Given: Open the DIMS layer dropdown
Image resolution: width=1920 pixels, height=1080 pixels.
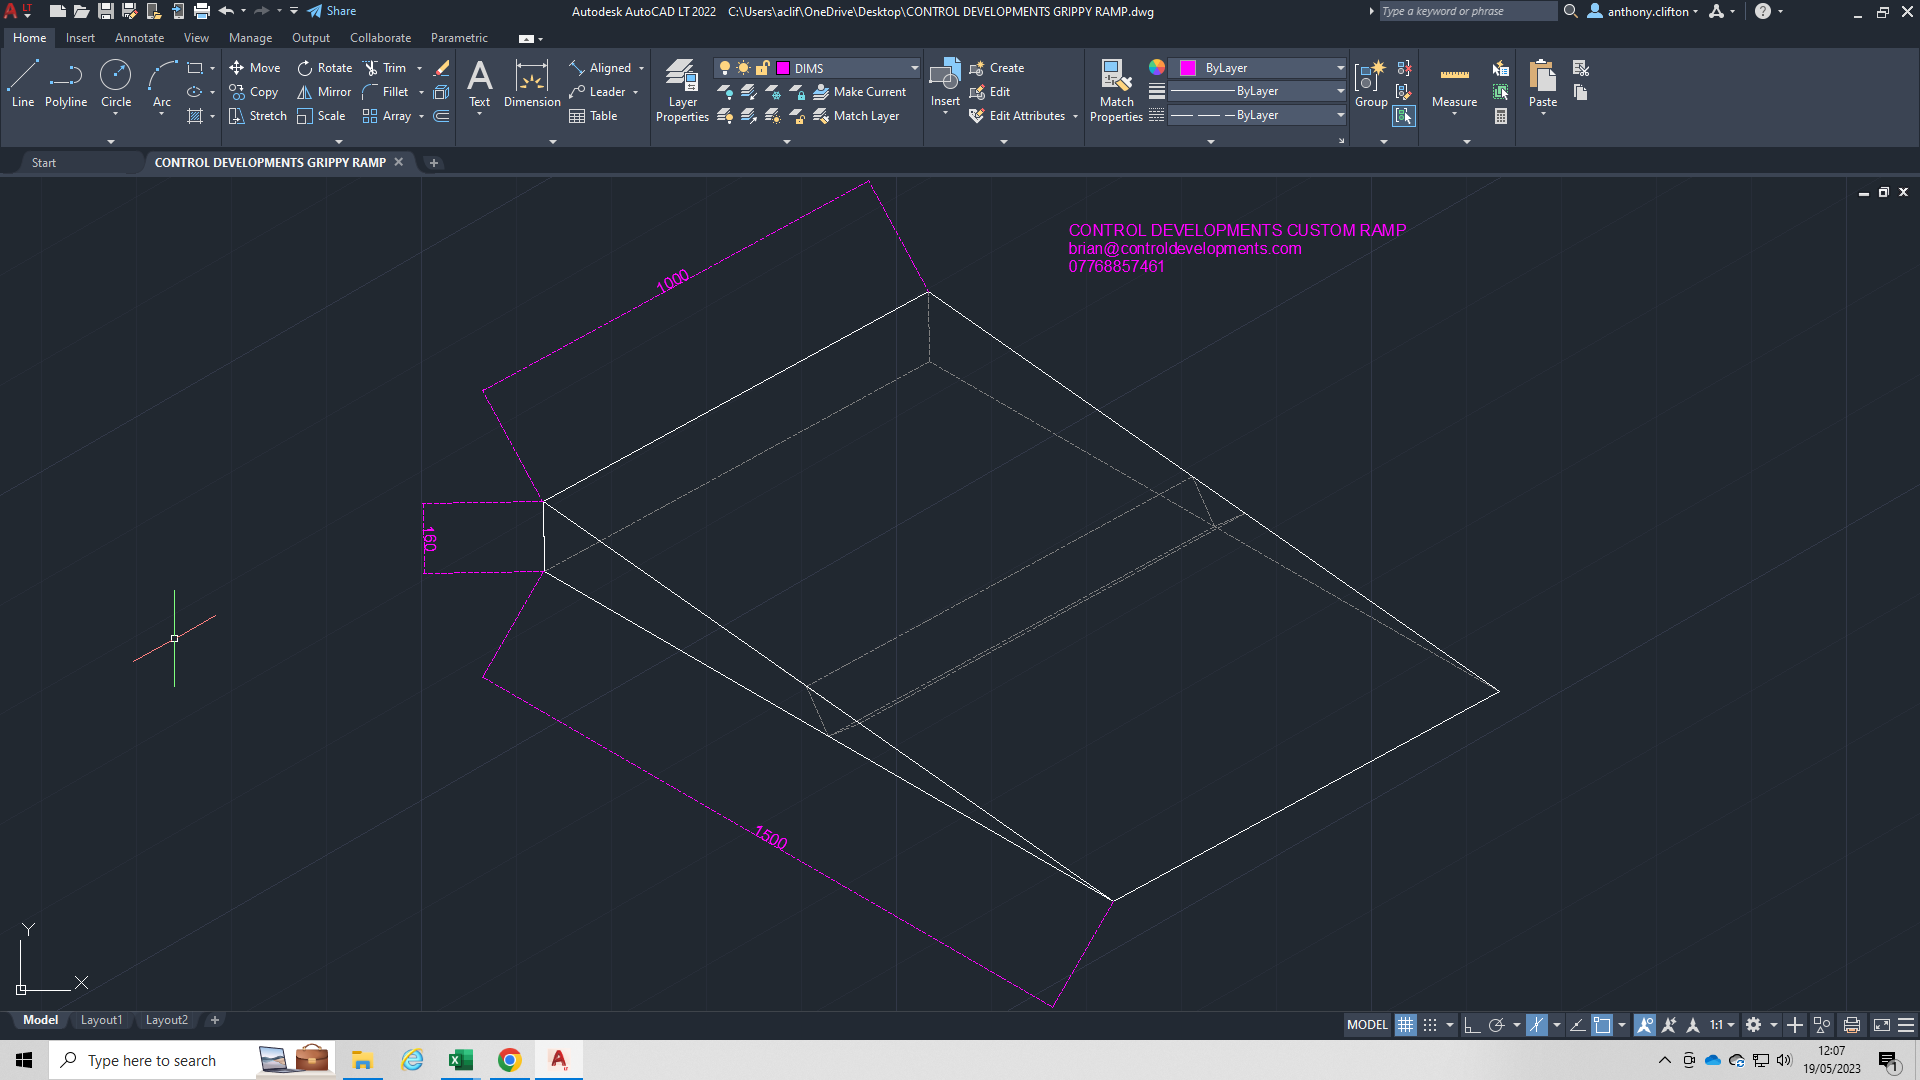Looking at the screenshot, I should click(914, 68).
